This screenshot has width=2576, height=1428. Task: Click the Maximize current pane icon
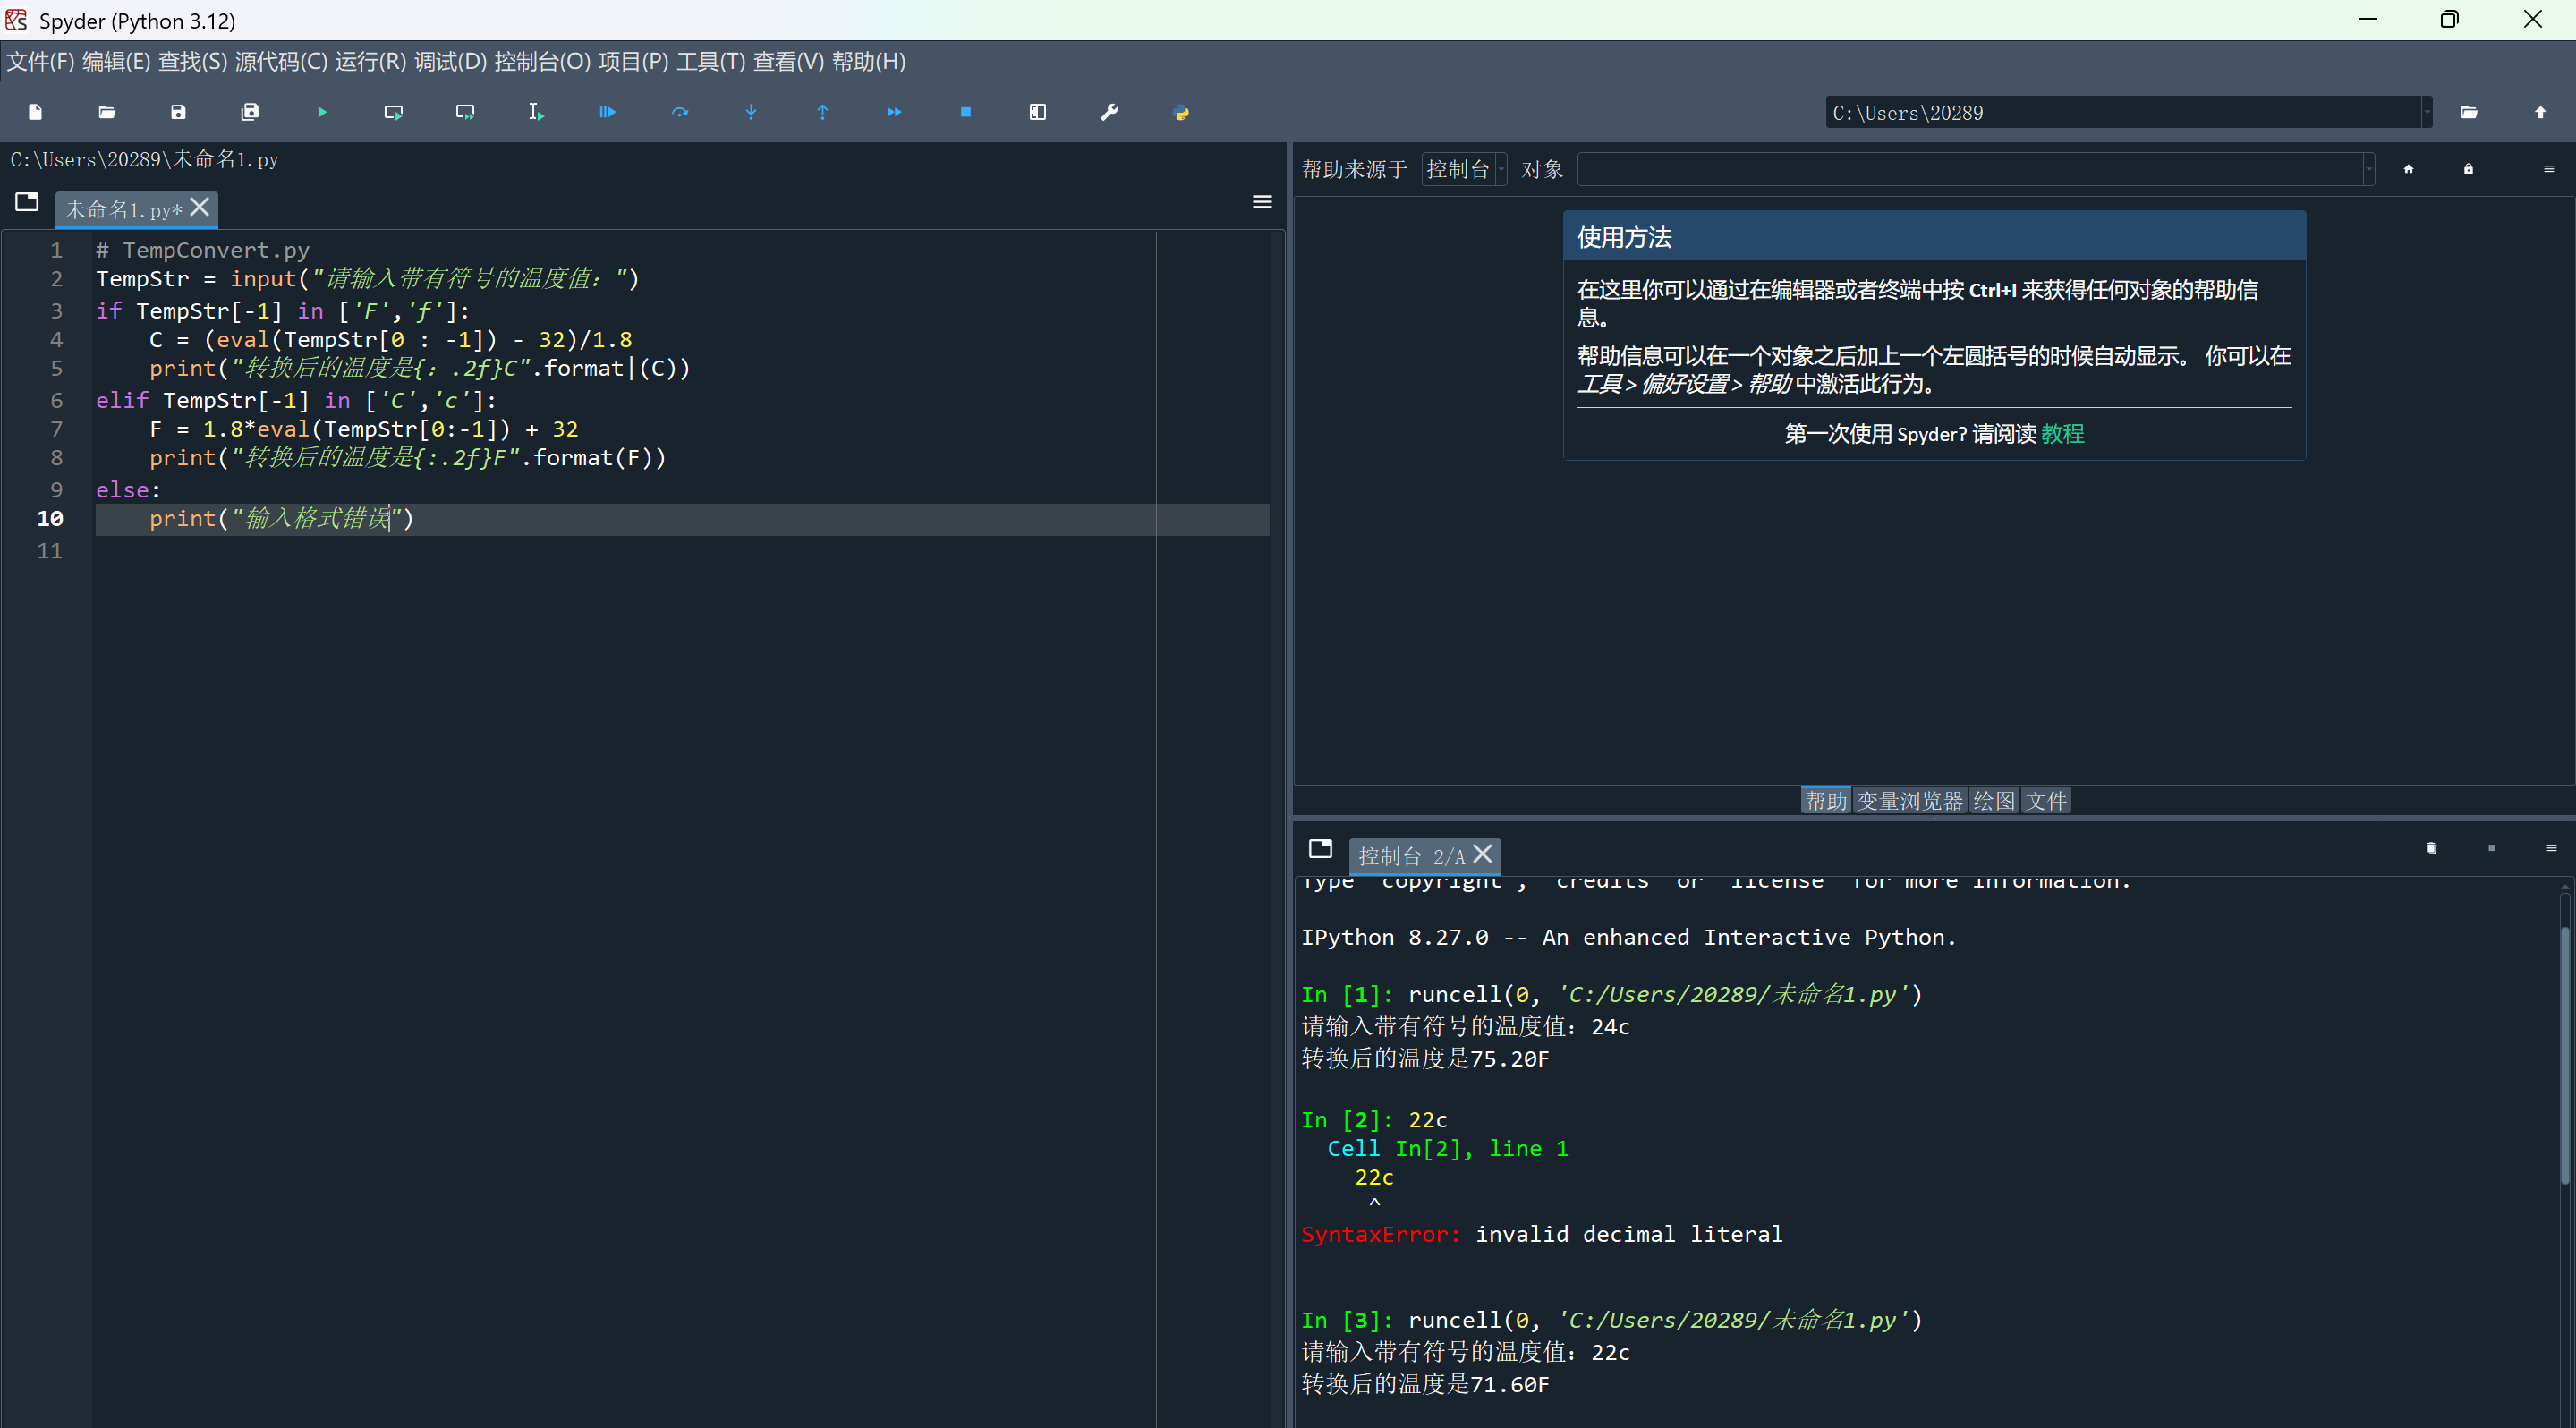(1037, 112)
